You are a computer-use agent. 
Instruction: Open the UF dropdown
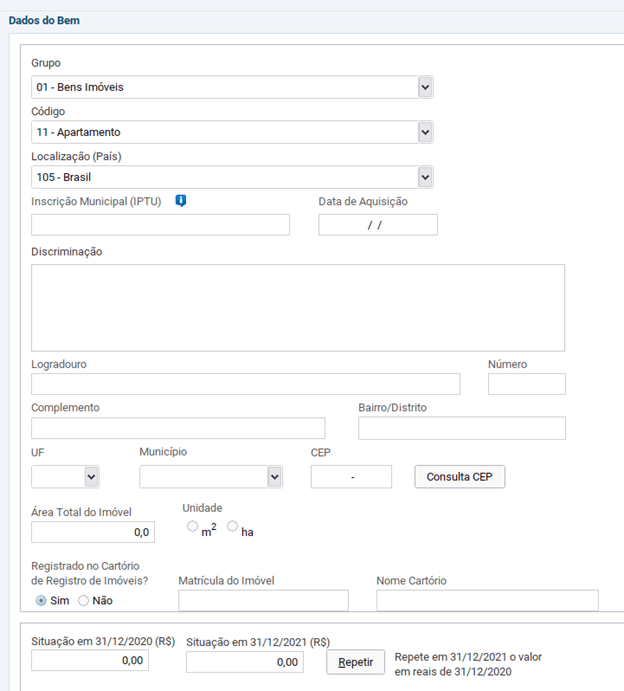65,477
